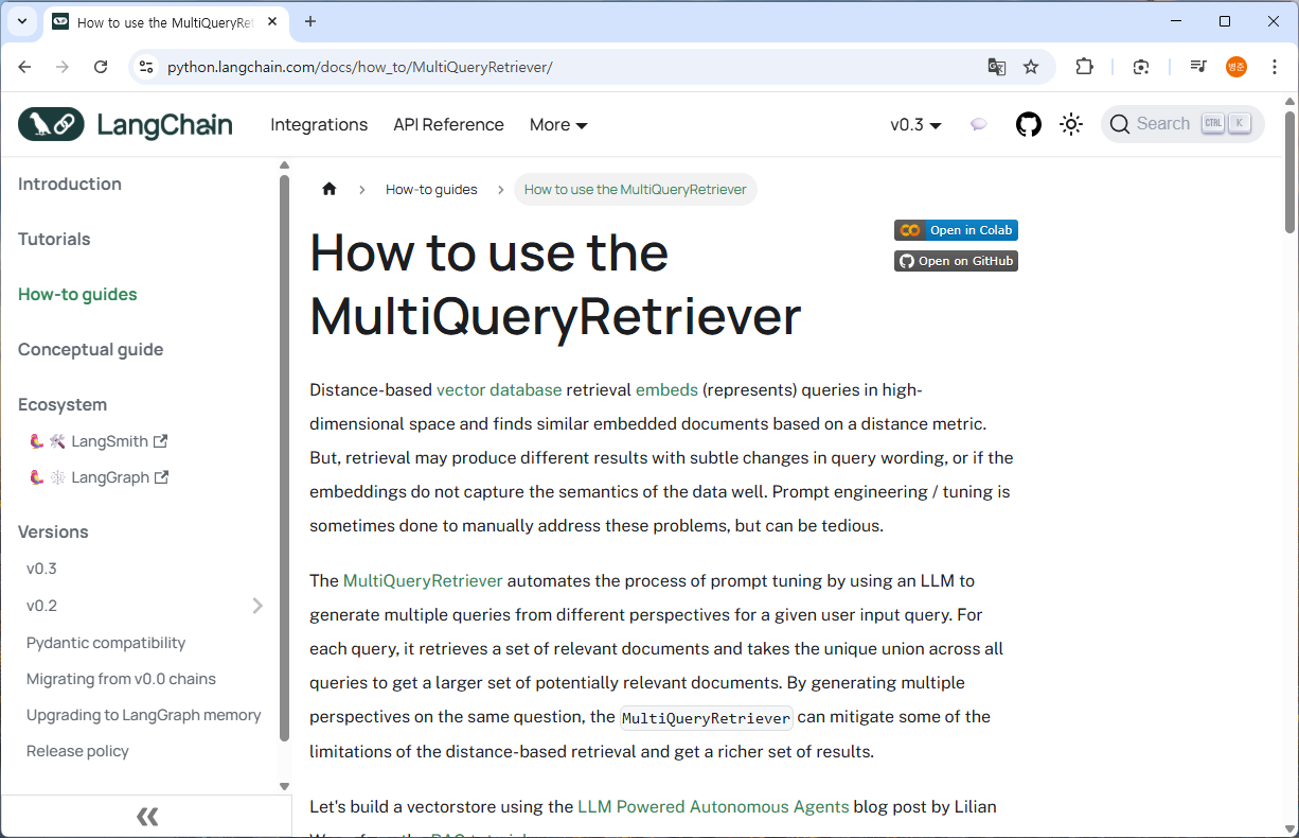Click the sidebar scroll-down arrow
This screenshot has width=1299, height=838.
(284, 787)
